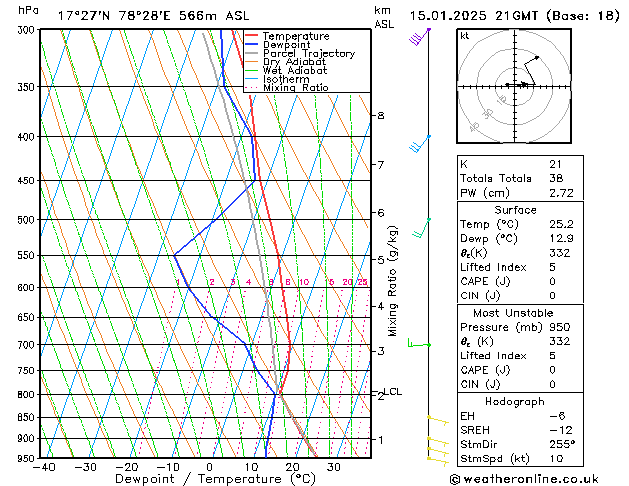Select the Wet Adiabat legend label
Viewport: 629px width, 486px height.
(295, 70)
